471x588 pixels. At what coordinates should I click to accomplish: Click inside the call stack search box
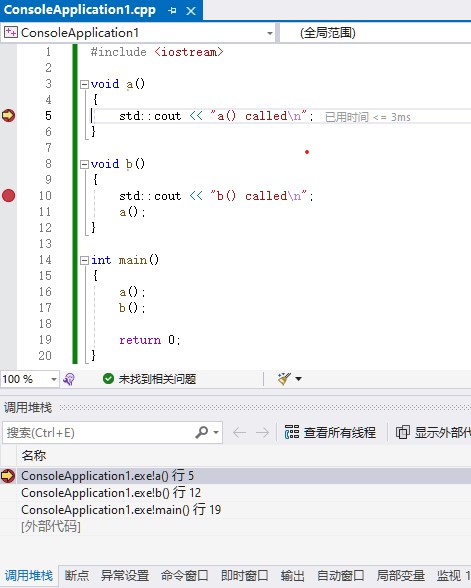click(98, 433)
